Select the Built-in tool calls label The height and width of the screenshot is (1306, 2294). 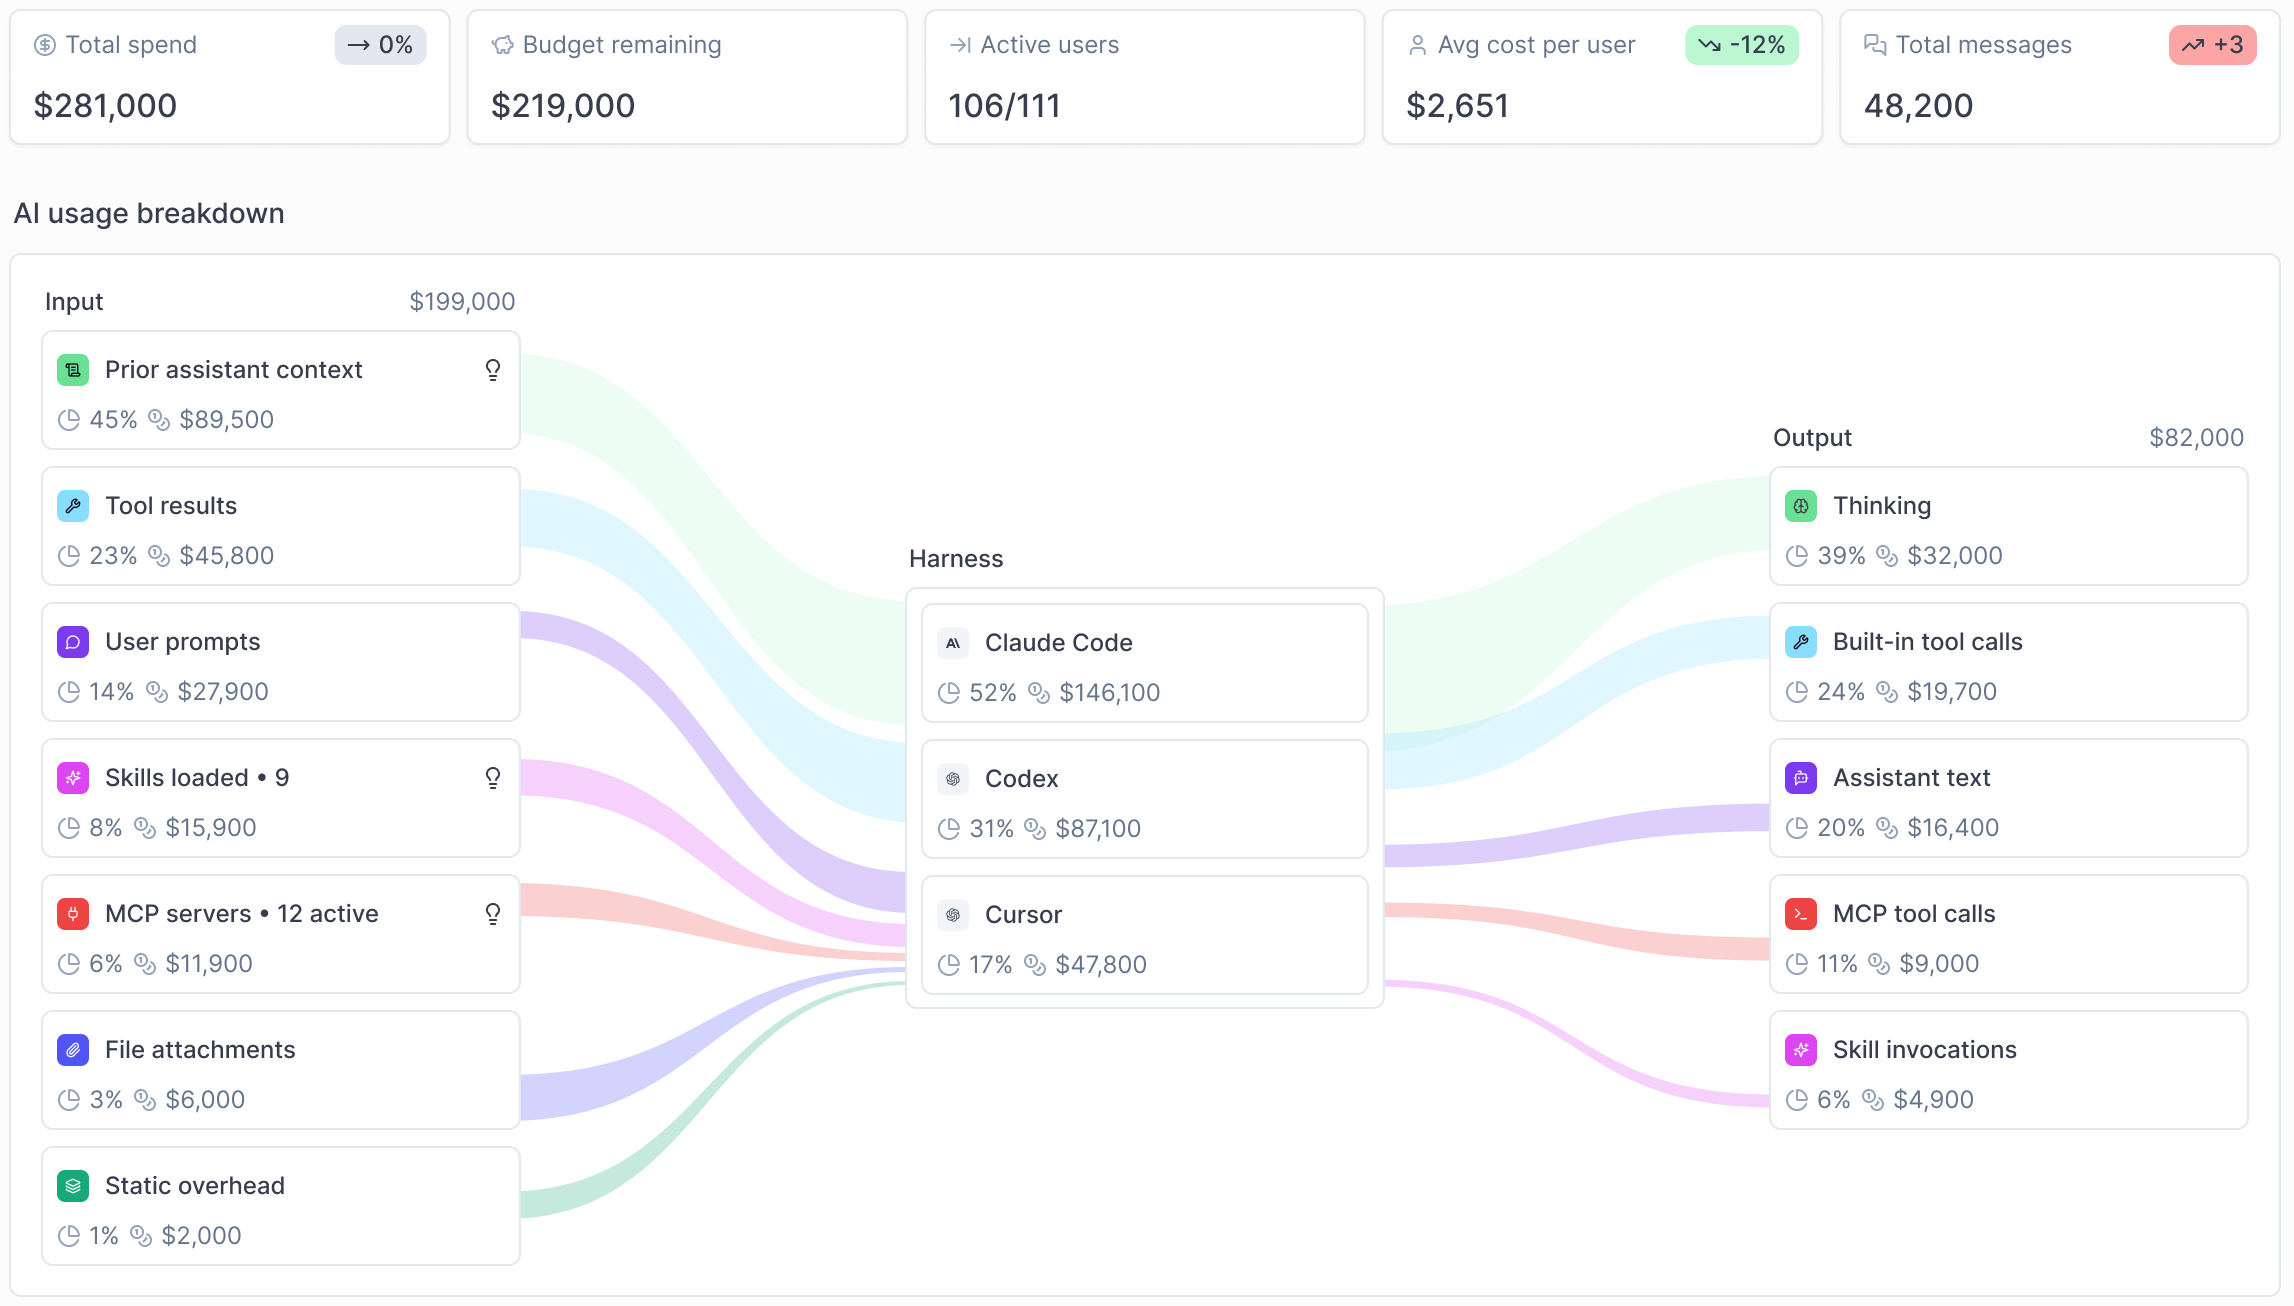[1927, 642]
